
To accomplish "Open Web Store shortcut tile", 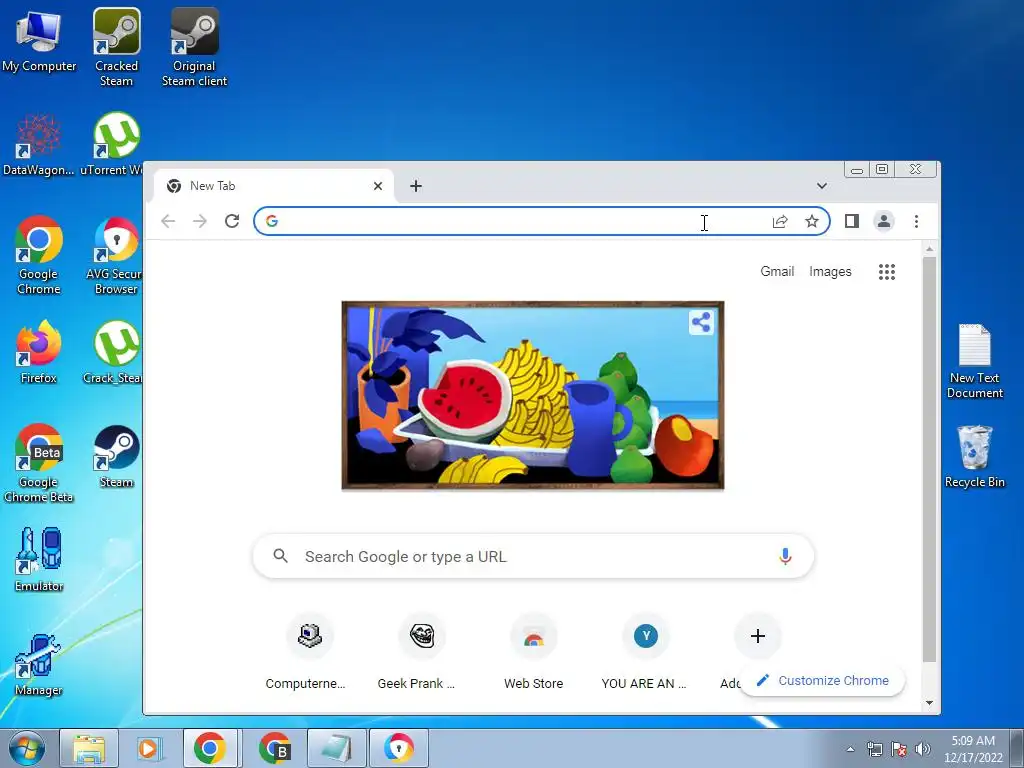I will (534, 650).
